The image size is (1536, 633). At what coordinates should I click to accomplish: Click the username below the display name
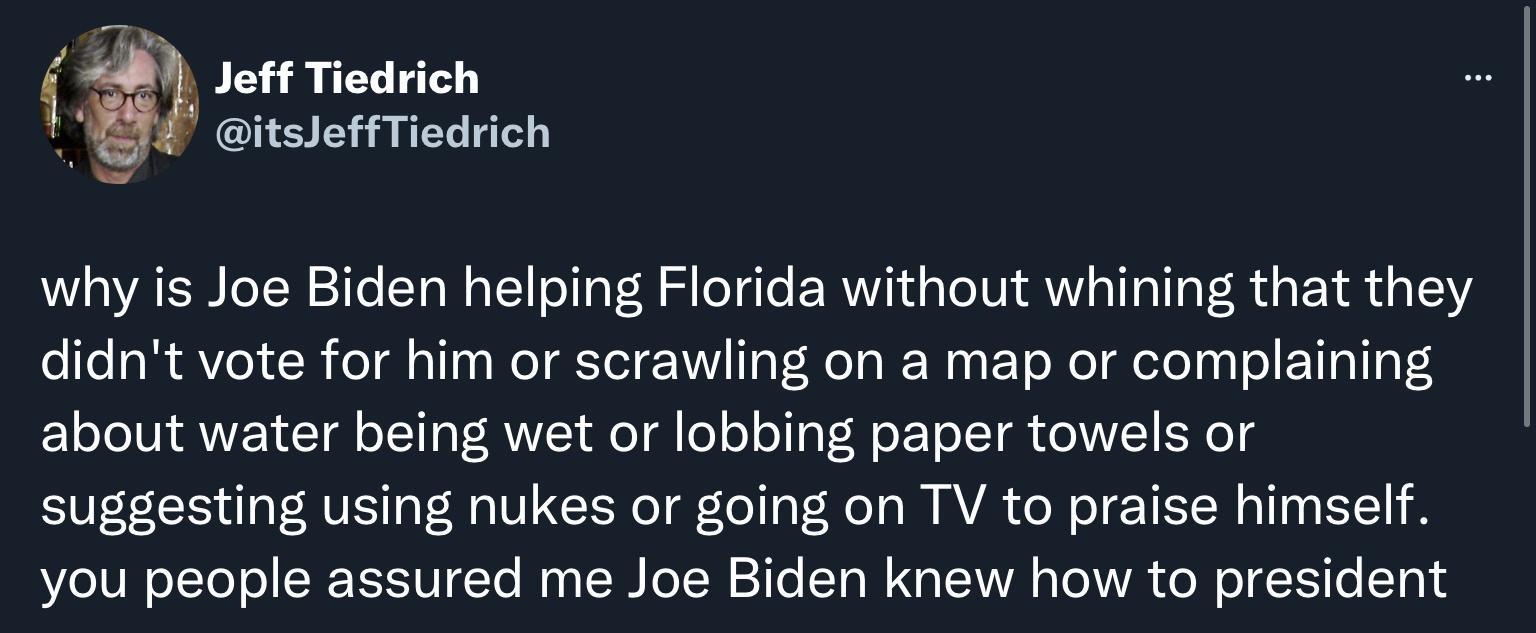(x=382, y=131)
